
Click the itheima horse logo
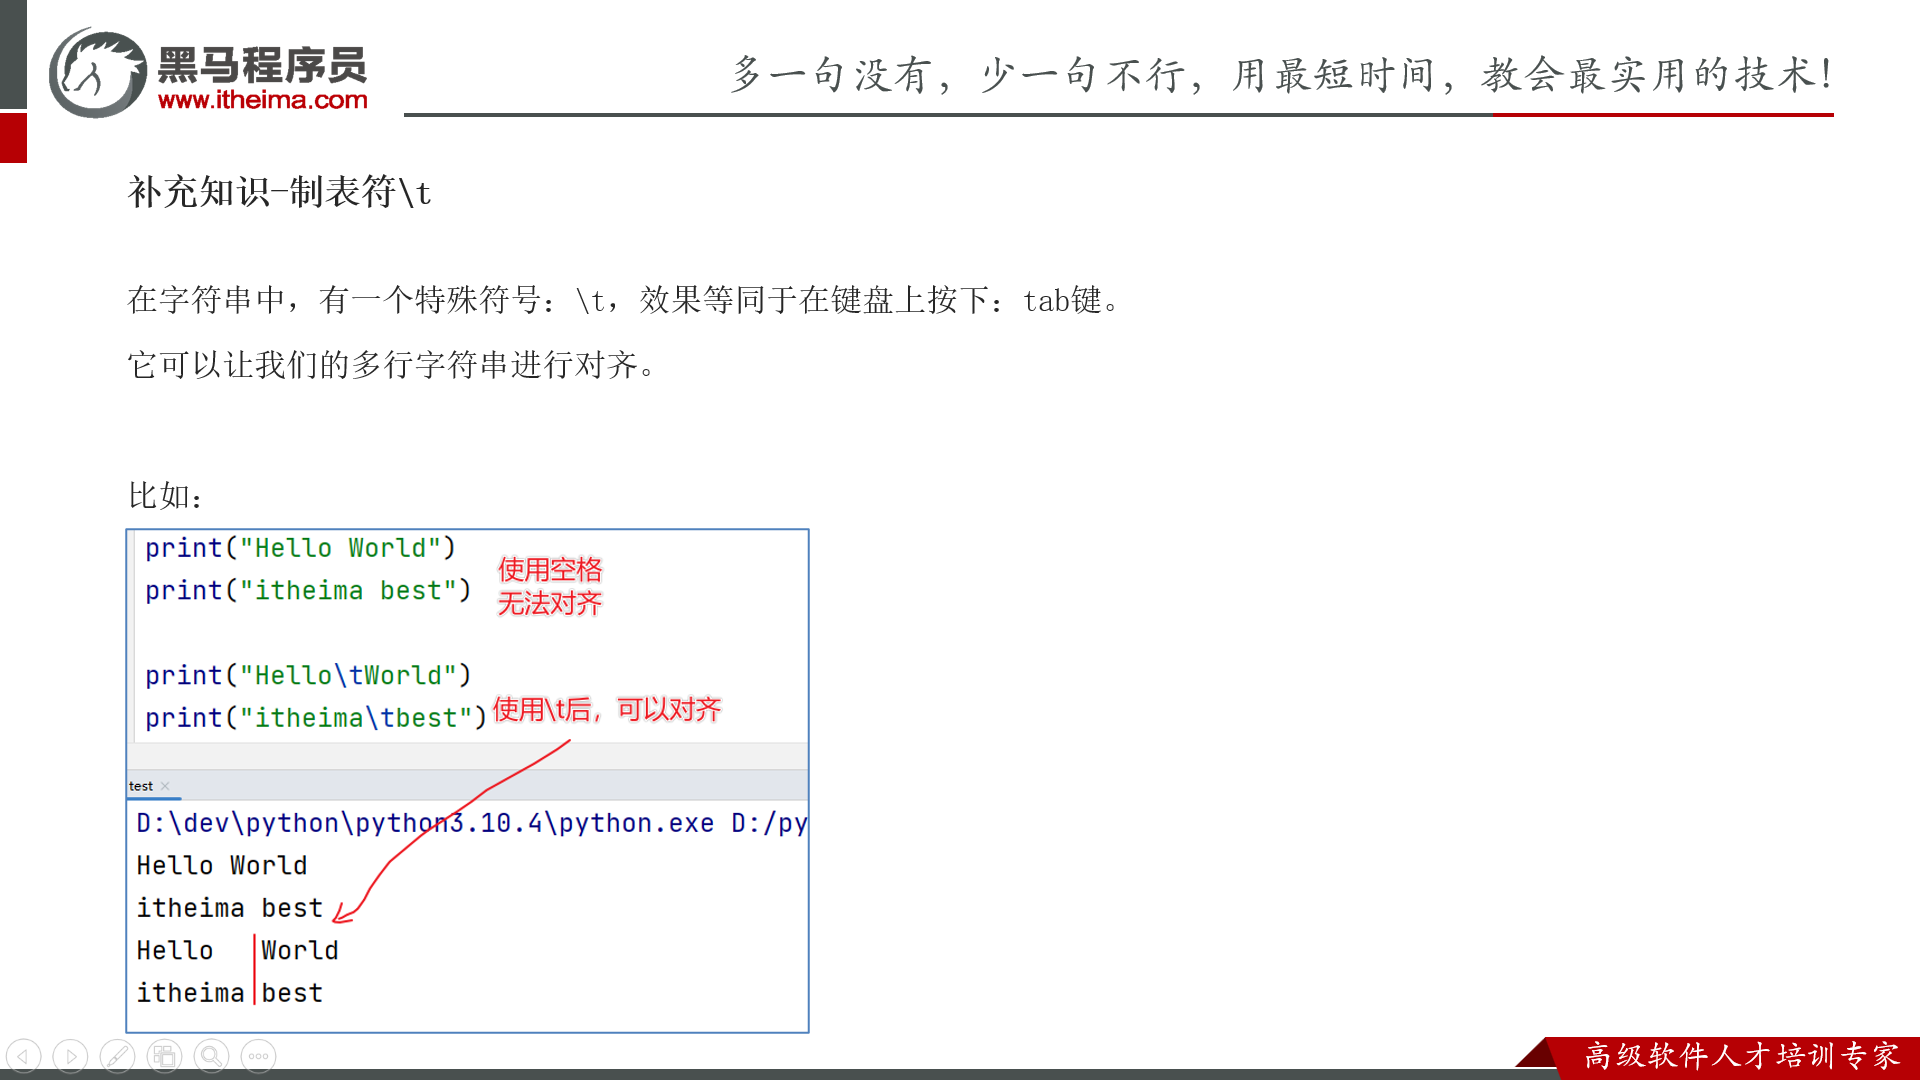[98, 72]
